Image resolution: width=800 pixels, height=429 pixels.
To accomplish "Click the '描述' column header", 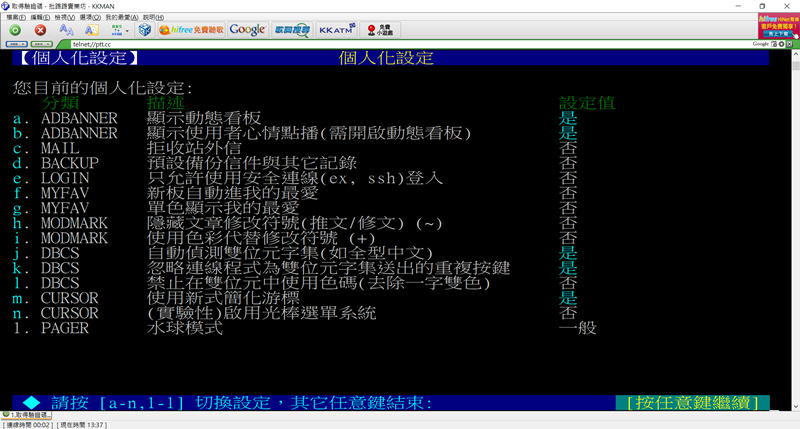I will 165,103.
